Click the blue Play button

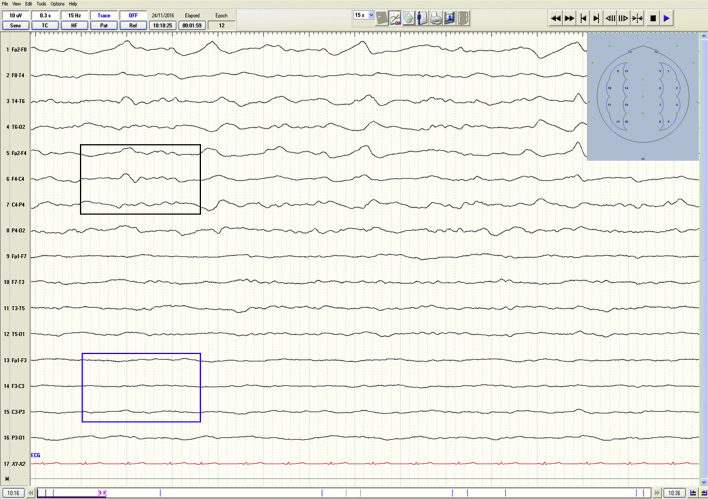coord(667,18)
